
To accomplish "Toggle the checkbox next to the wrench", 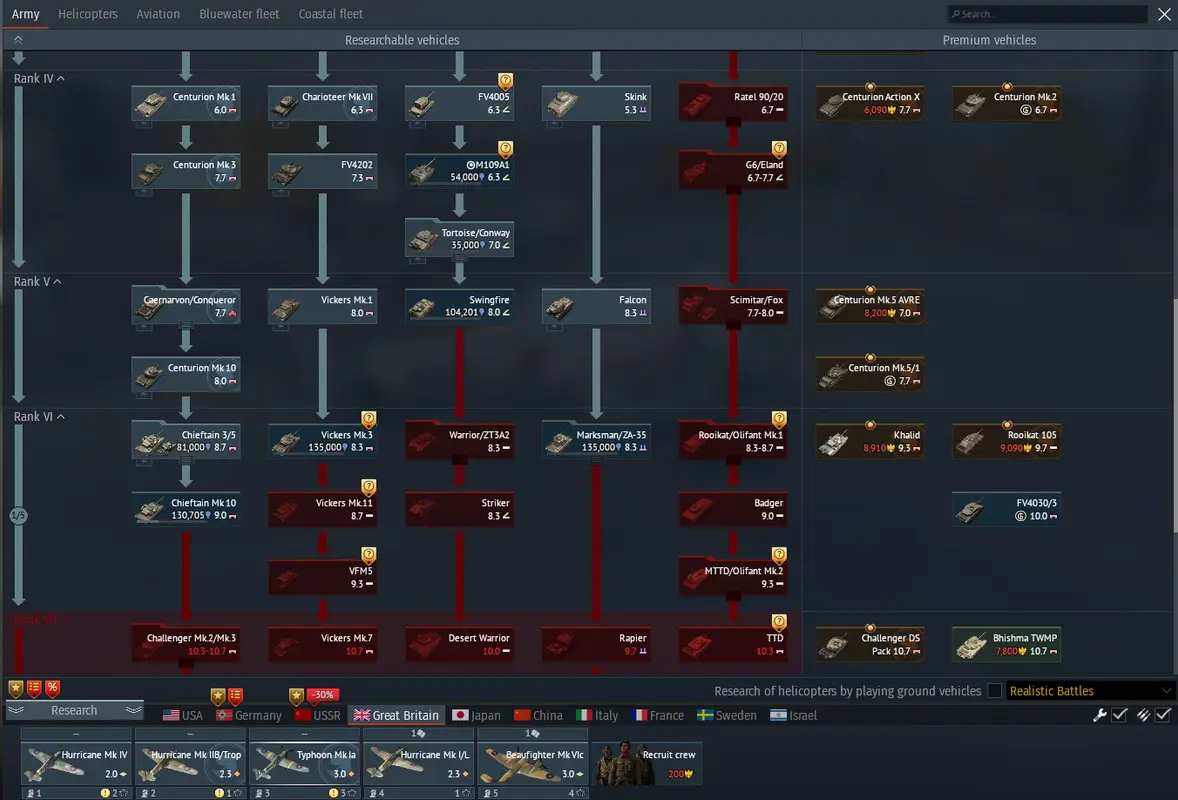I will pos(1120,715).
